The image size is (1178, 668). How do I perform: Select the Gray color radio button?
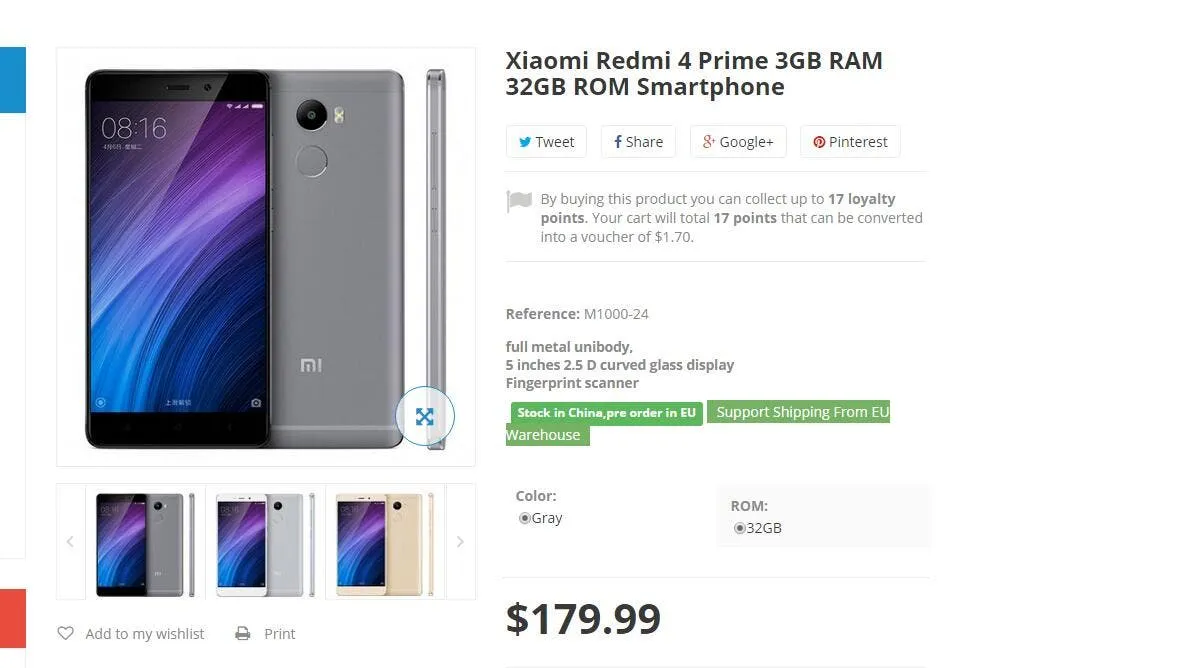tap(524, 518)
